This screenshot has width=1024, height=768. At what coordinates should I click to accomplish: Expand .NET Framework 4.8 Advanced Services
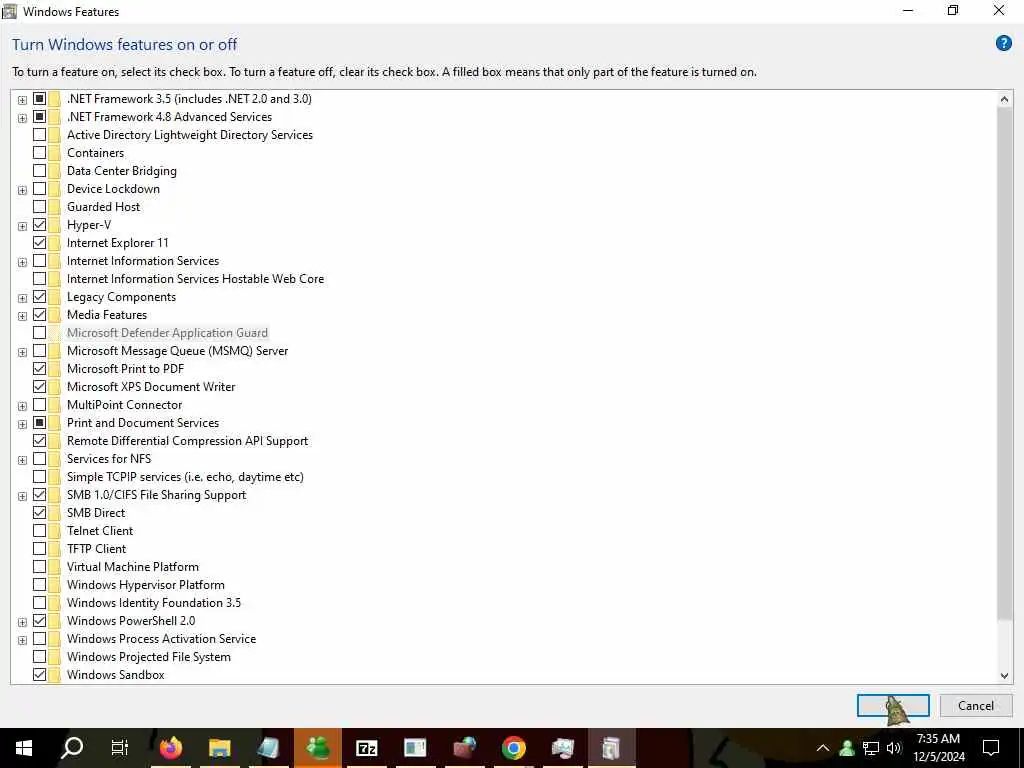(x=22, y=118)
